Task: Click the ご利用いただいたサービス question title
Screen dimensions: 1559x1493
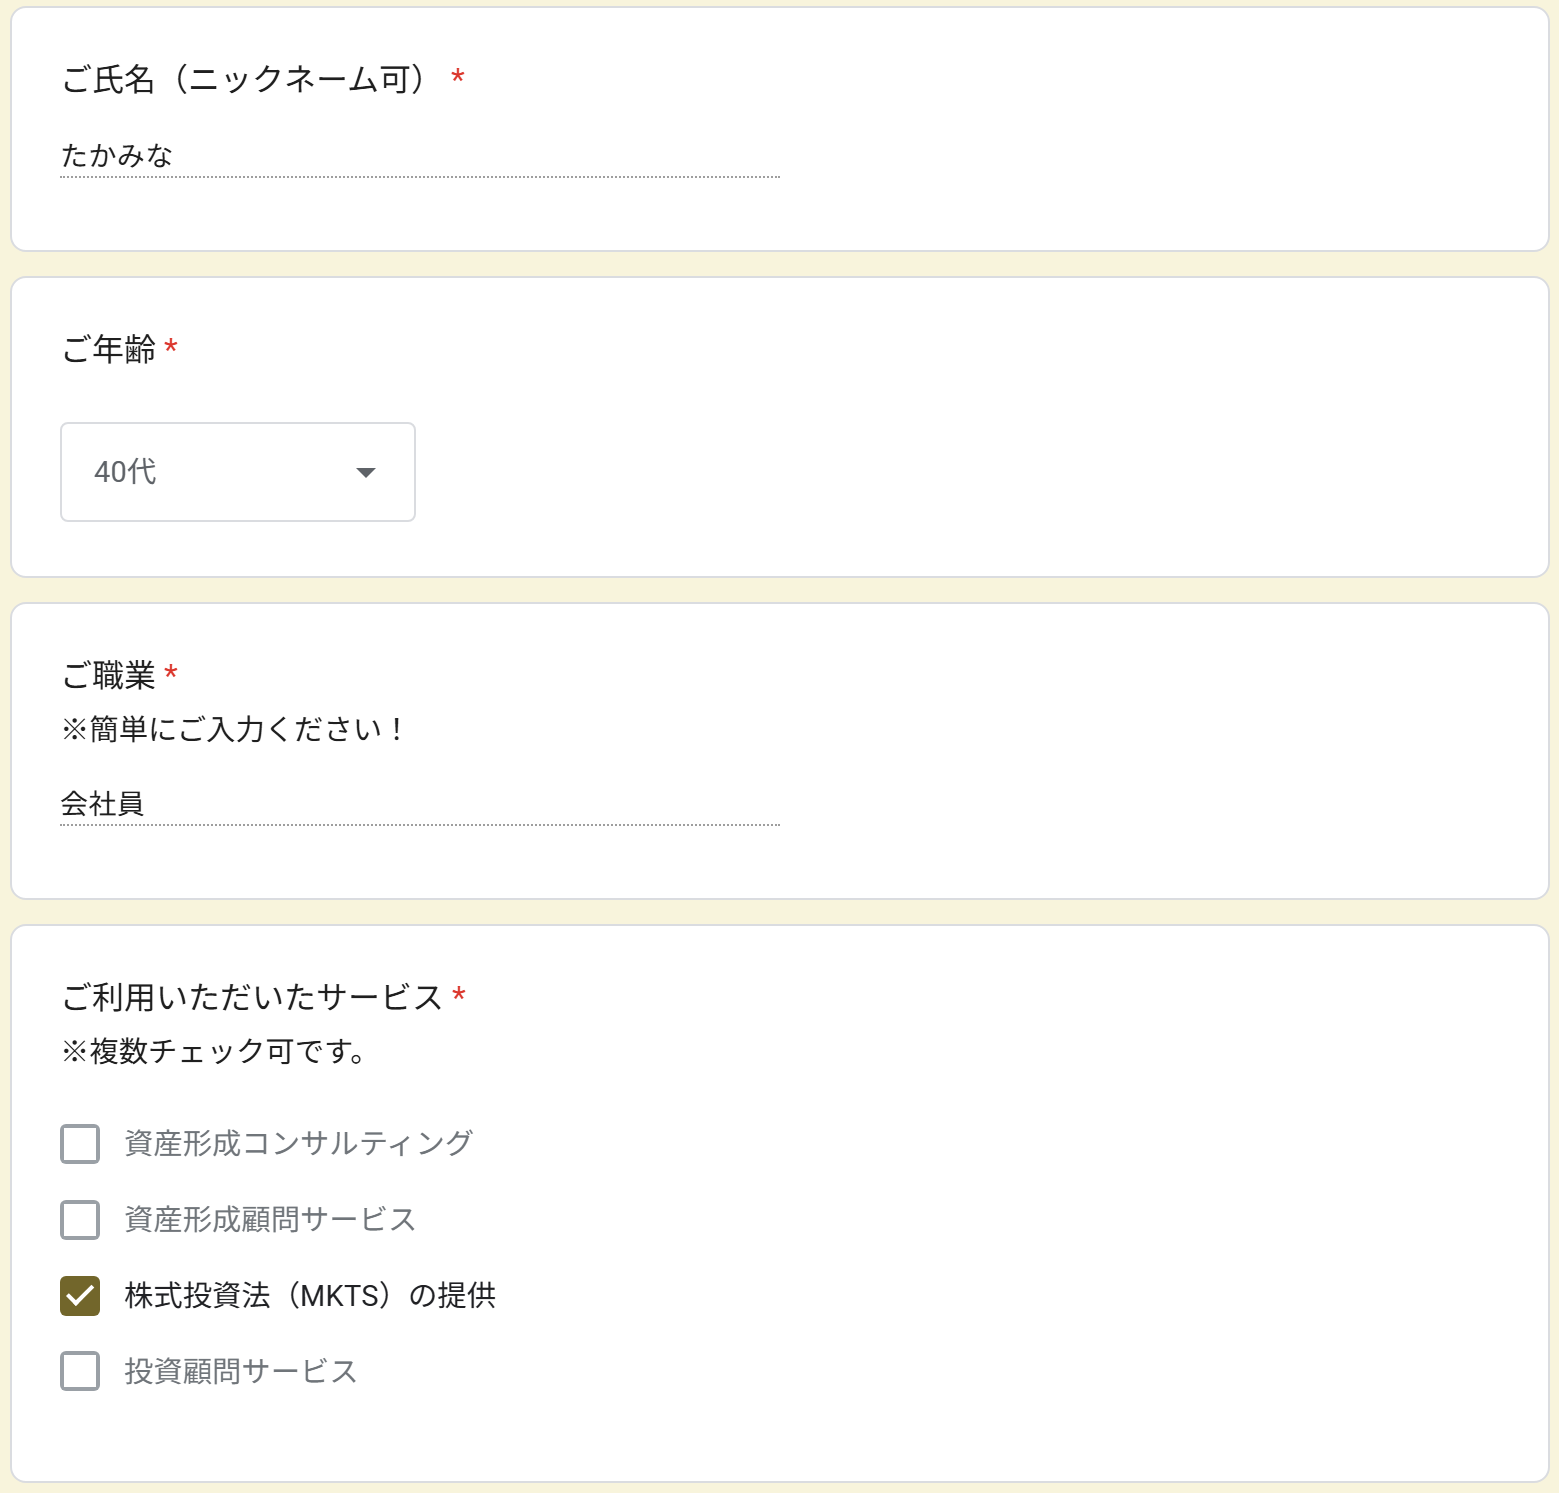Action: (252, 997)
